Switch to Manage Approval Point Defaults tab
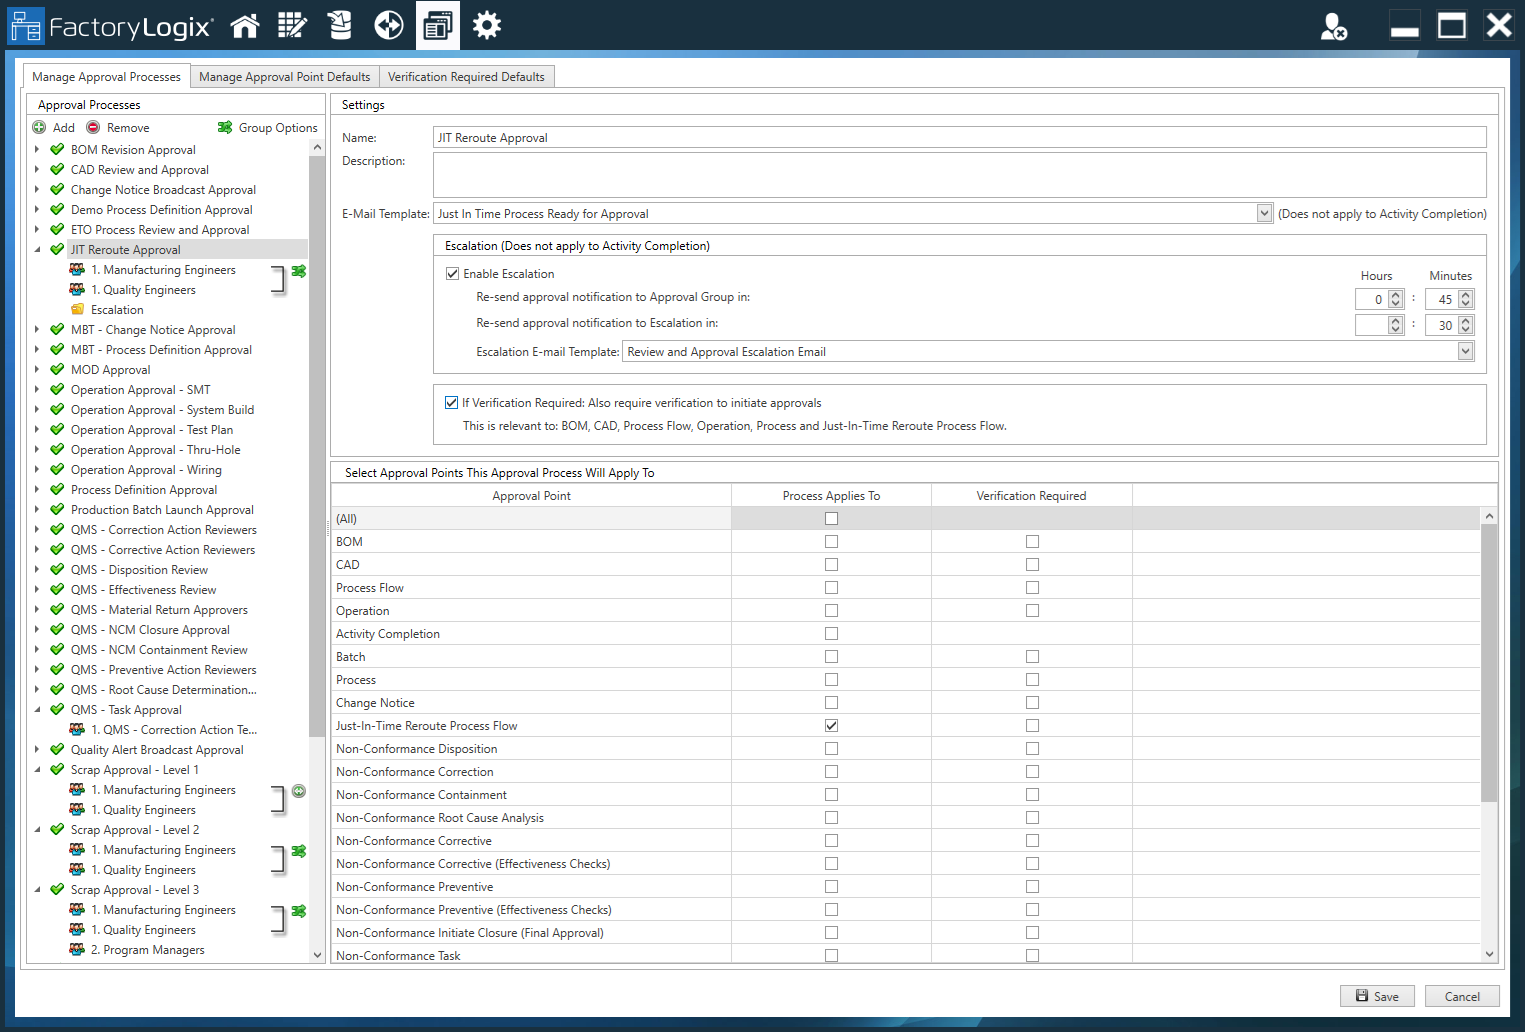1525x1032 pixels. pyautogui.click(x=284, y=77)
